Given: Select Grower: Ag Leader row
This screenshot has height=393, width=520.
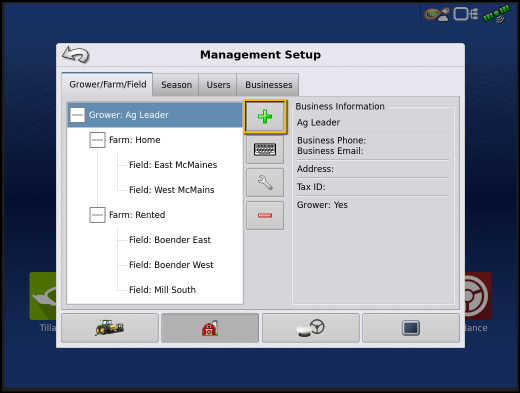Looking at the screenshot, I should [x=155, y=115].
